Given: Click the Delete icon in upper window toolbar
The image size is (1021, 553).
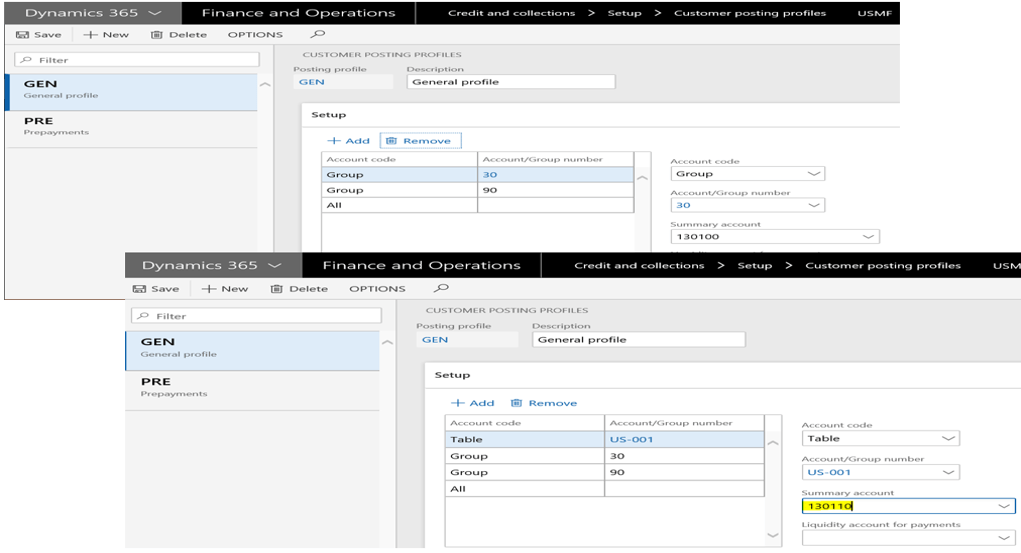Looking at the screenshot, I should (x=156, y=35).
